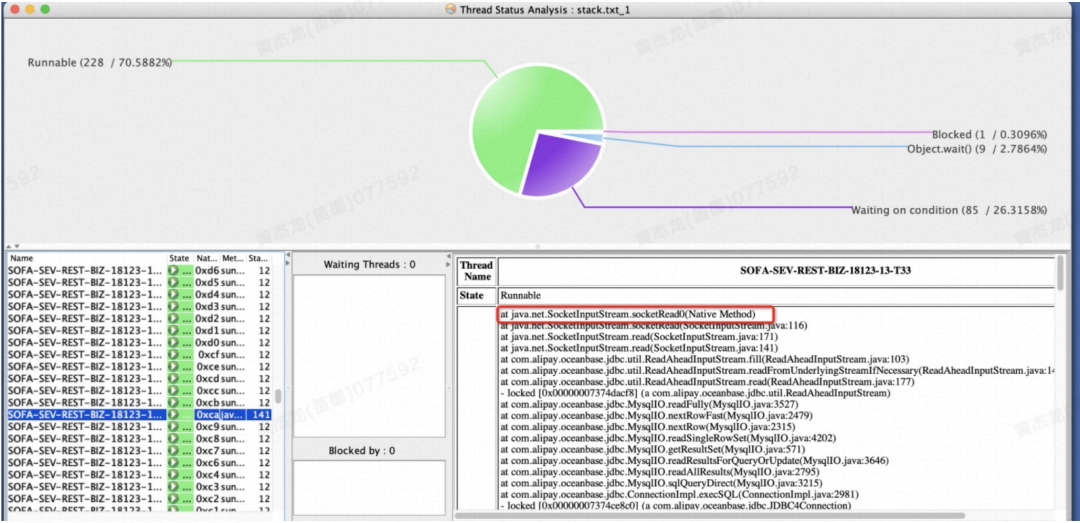
Task: Click the runnable state icon for thread 0xd4
Action: 174,294
